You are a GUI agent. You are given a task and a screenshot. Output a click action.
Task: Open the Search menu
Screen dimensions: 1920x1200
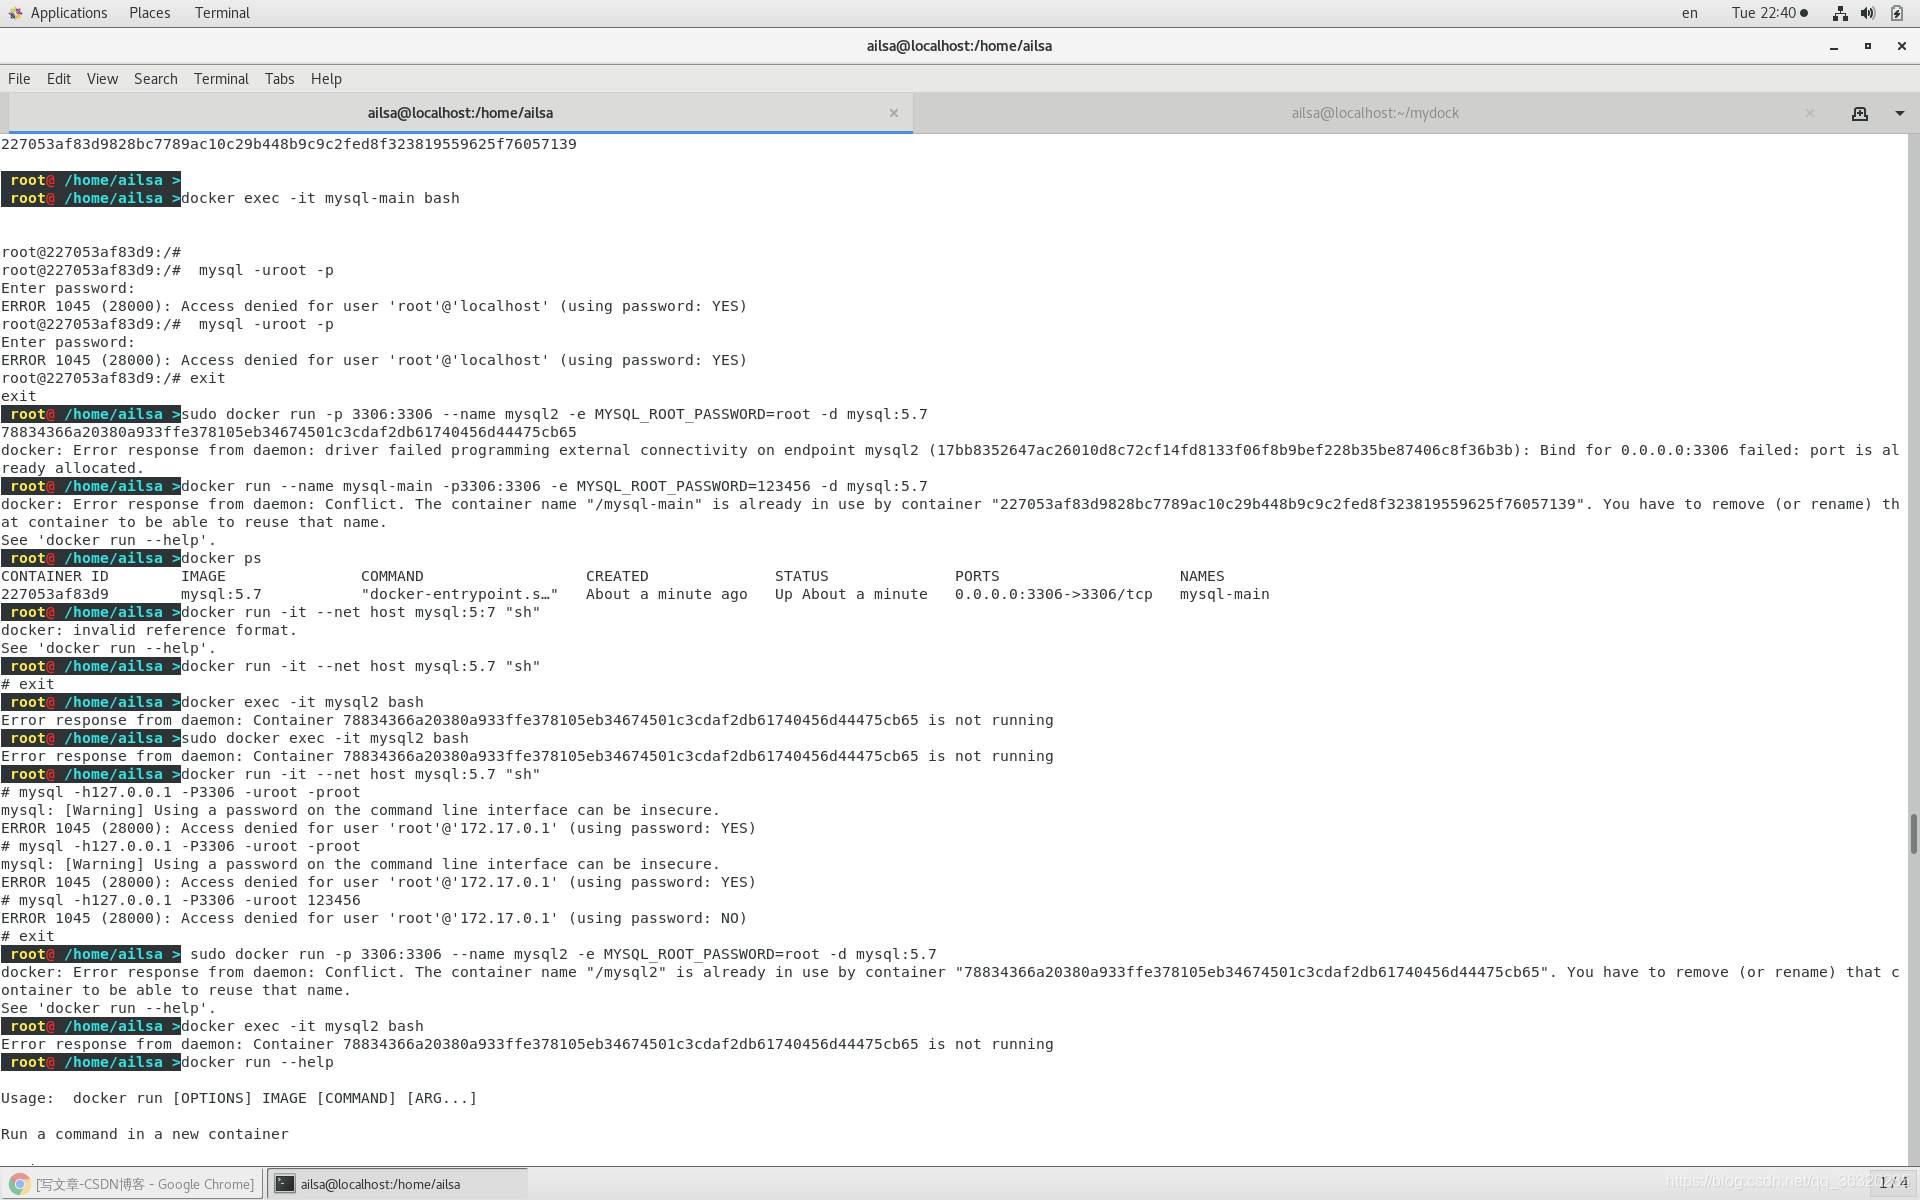coord(155,79)
